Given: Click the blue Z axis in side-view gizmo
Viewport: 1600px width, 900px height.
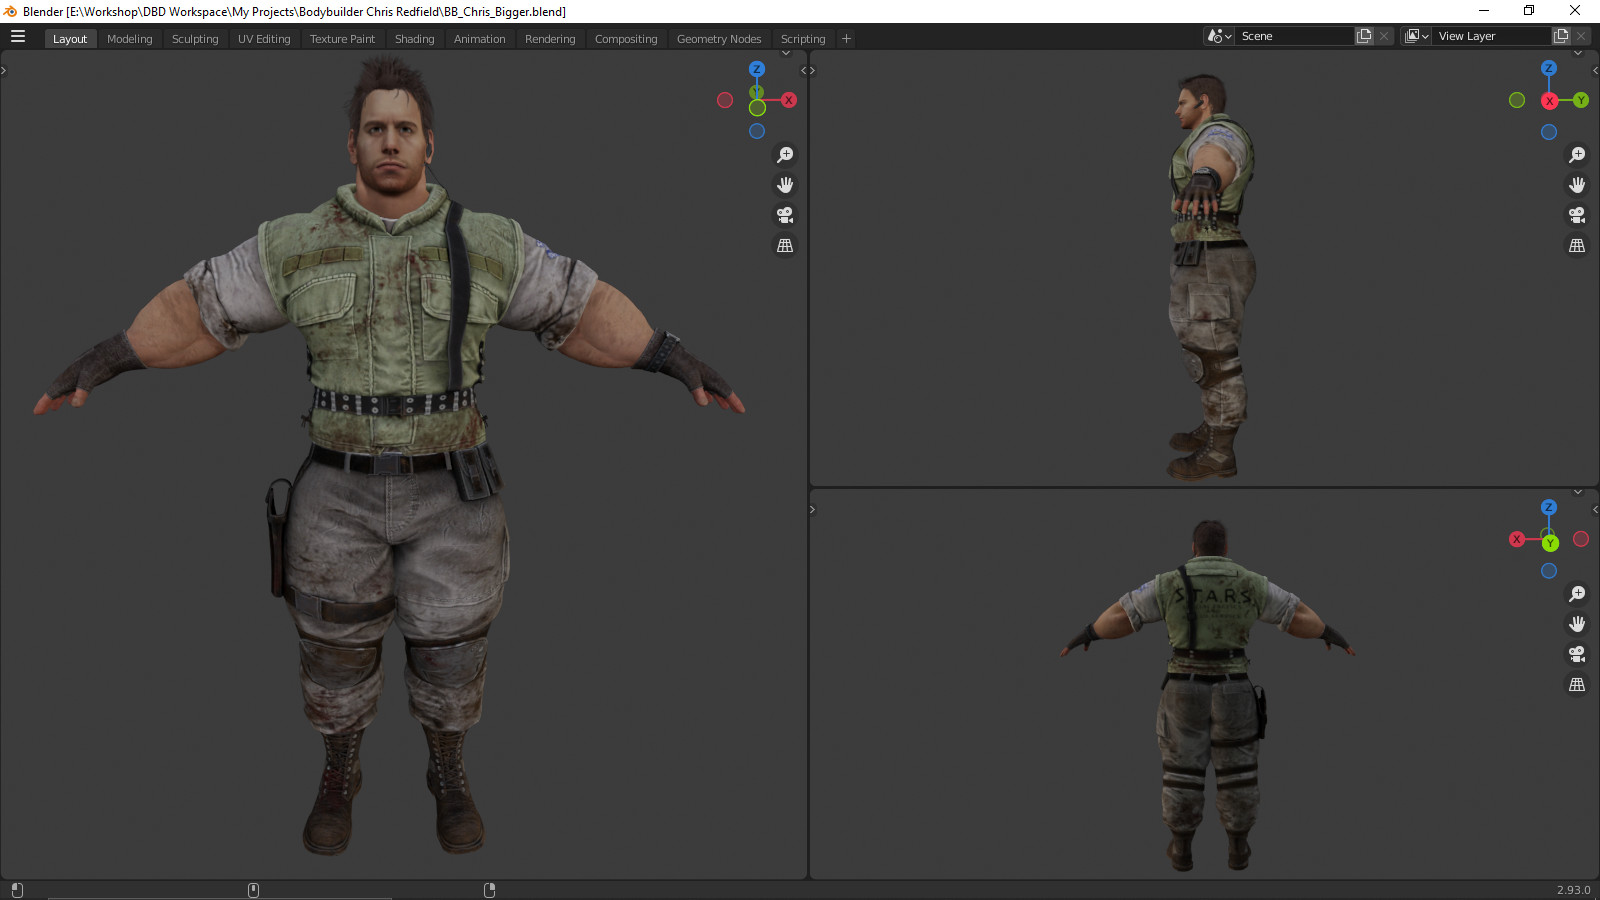Looking at the screenshot, I should click(1549, 69).
